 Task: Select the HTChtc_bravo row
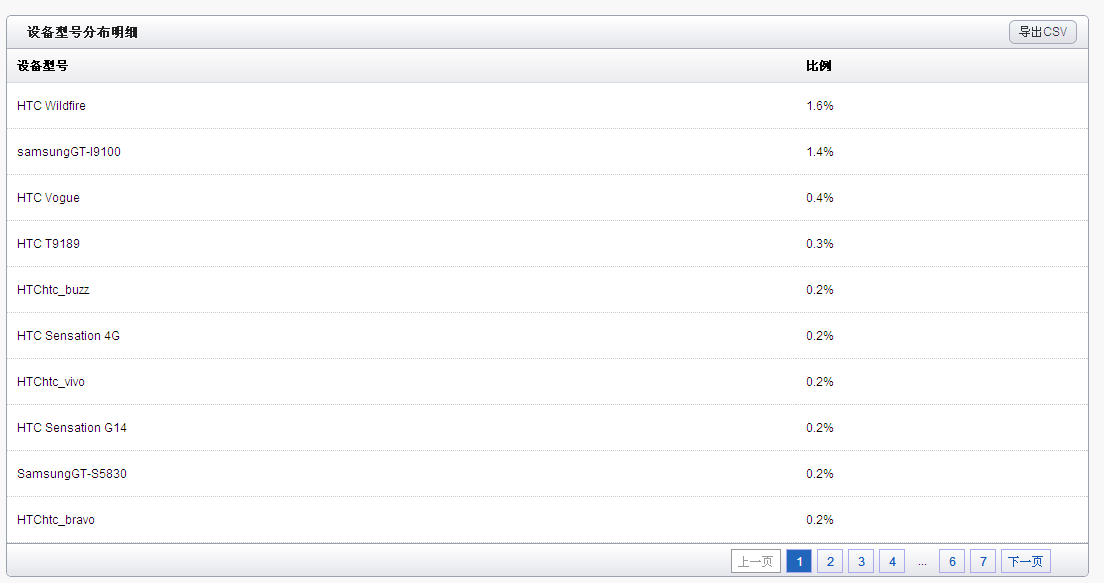pyautogui.click(x=547, y=520)
